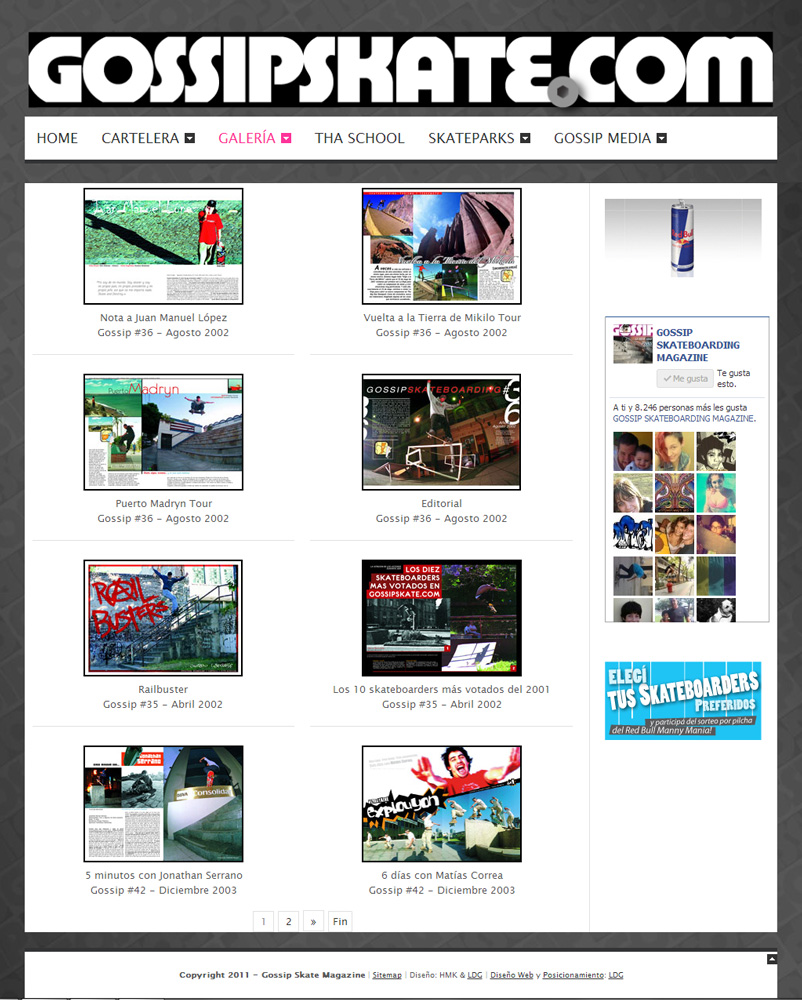Jump to last page with Fin button
802x1000 pixels.
340,922
